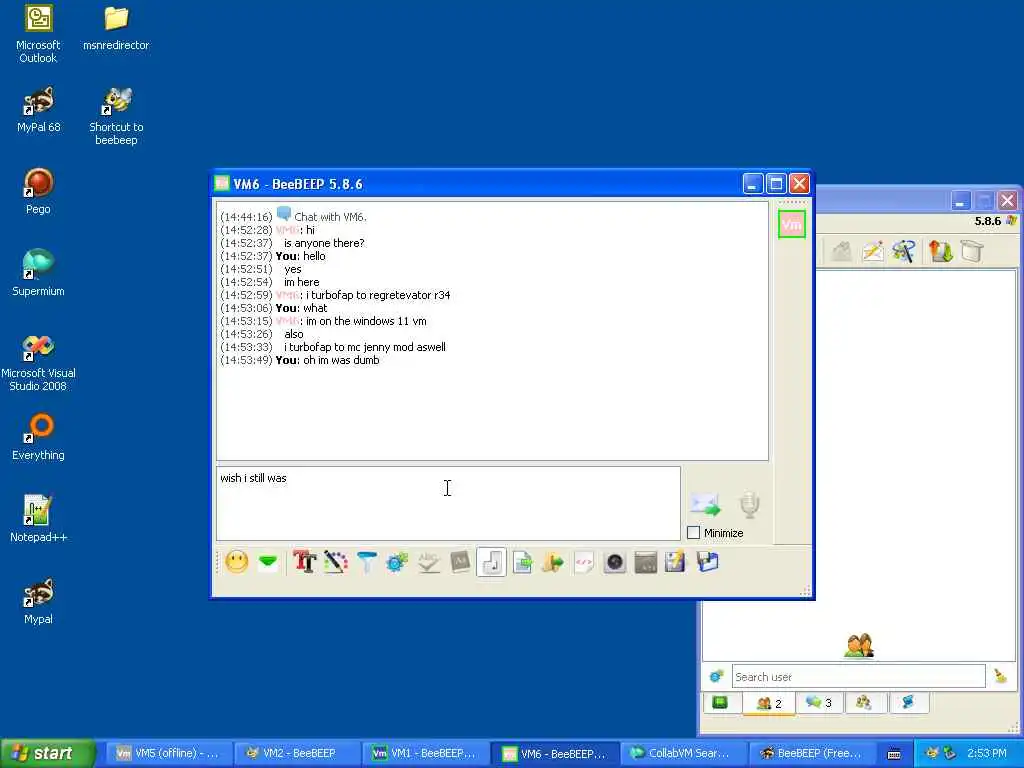The height and width of the screenshot is (768, 1024).
Task: Select the users tab showing 2
Action: (769, 703)
